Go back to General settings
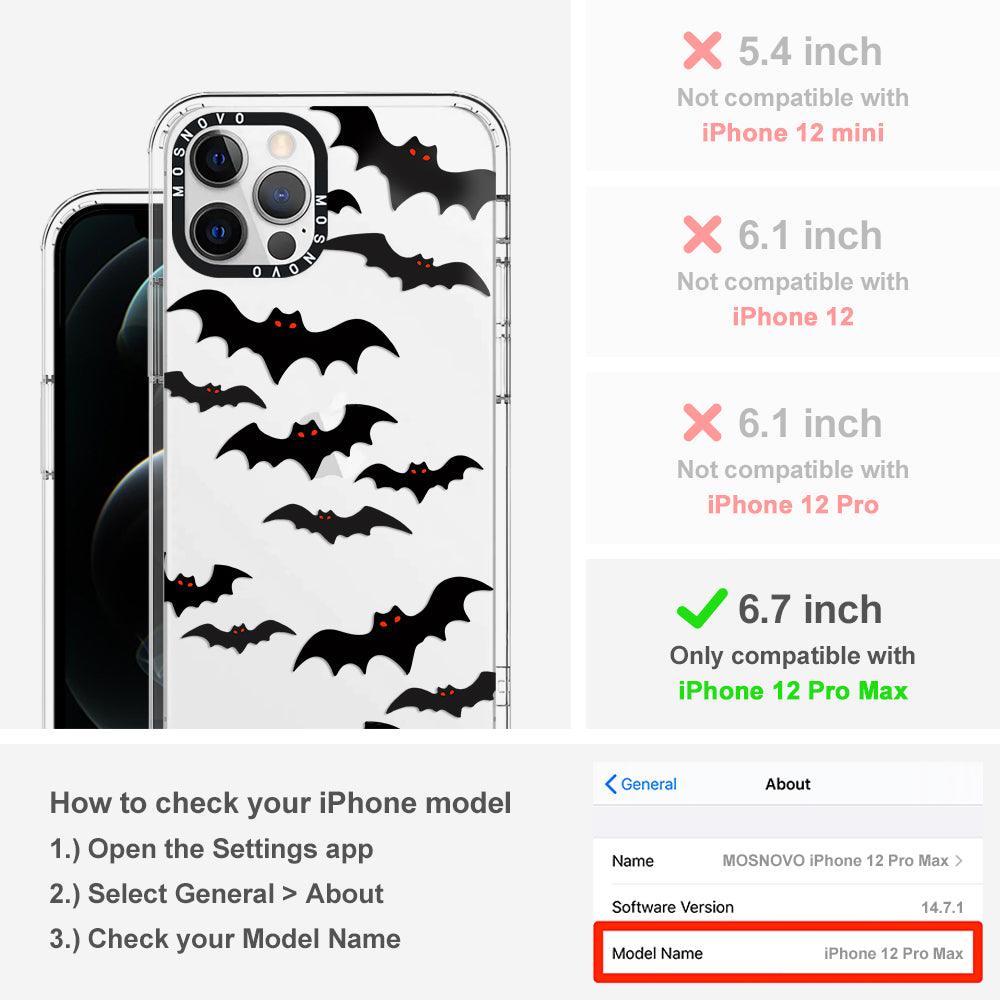 [x=641, y=784]
